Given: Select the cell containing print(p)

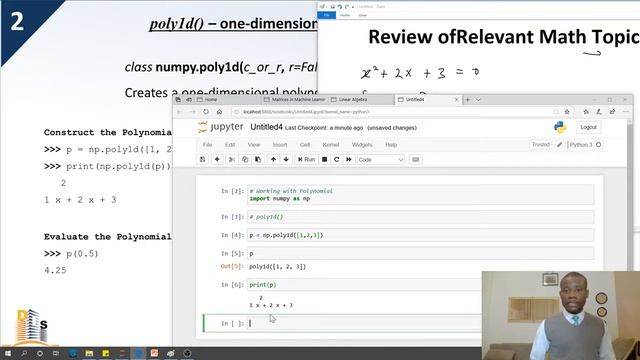Looking at the screenshot, I should click(x=363, y=285).
